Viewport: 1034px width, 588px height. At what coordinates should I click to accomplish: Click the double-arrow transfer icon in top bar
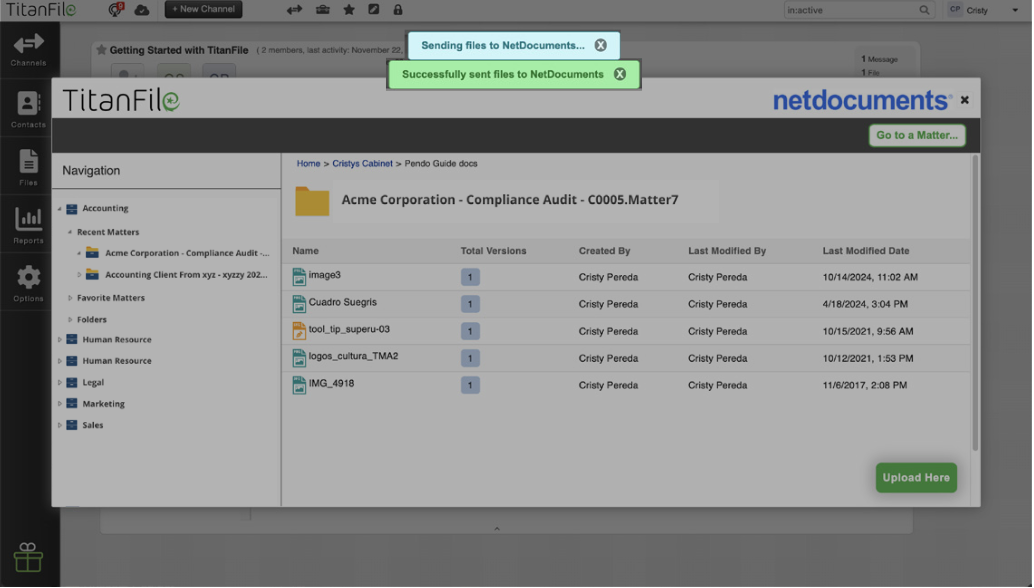pyautogui.click(x=294, y=10)
